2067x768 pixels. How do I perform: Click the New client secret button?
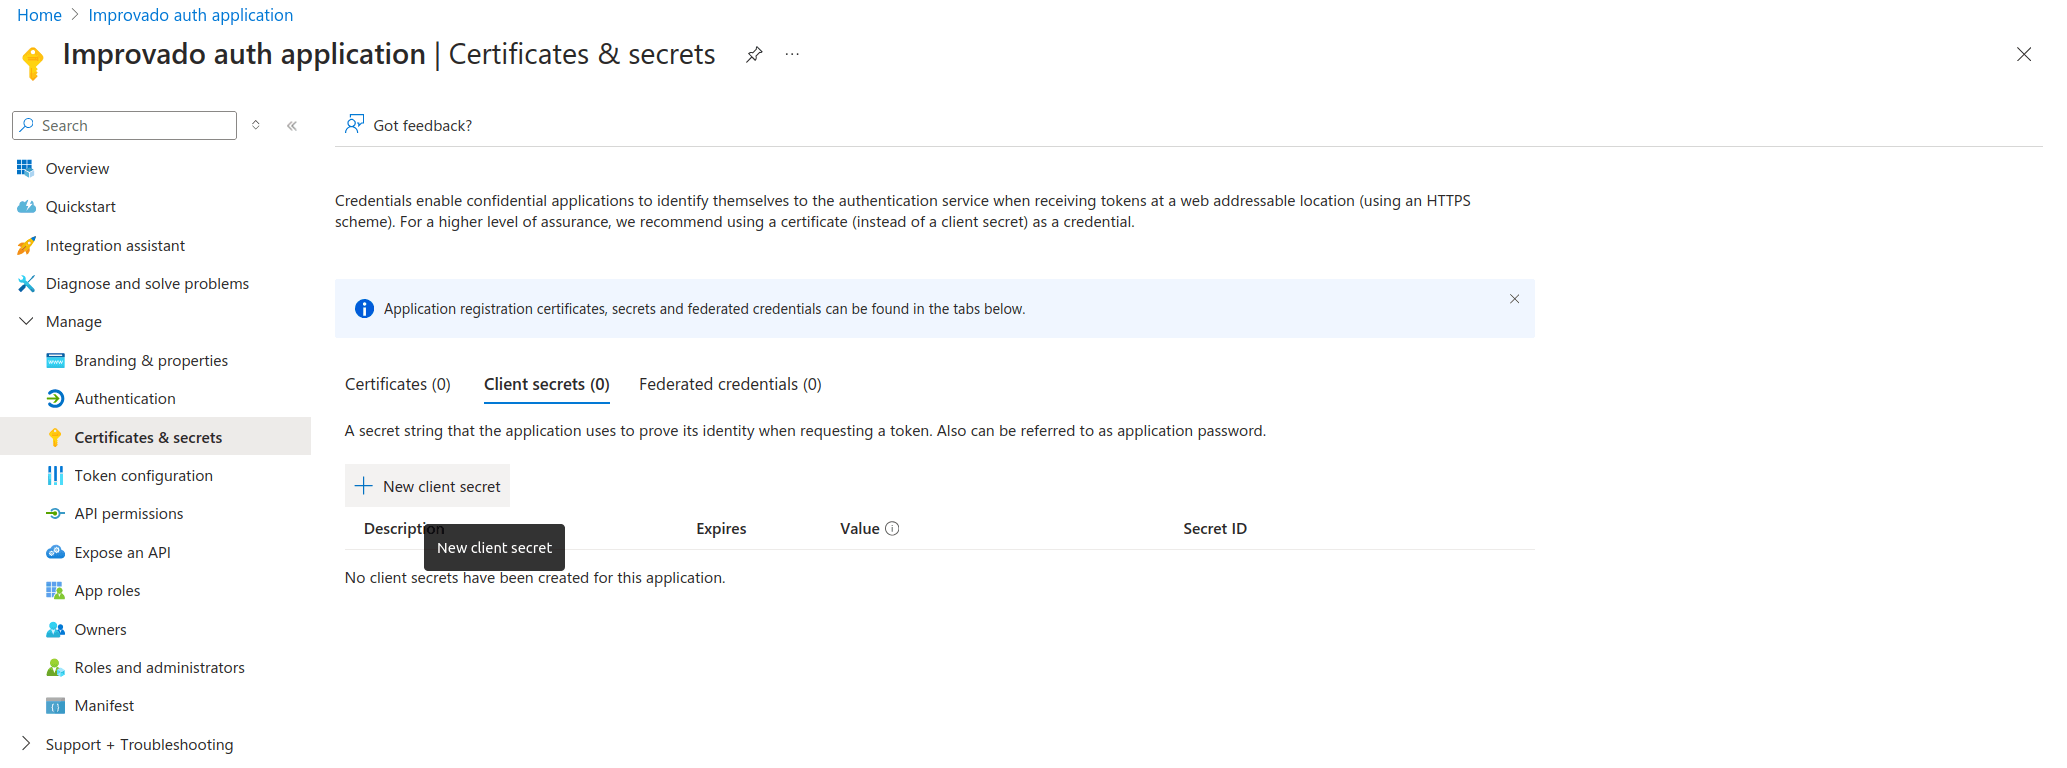(x=428, y=486)
